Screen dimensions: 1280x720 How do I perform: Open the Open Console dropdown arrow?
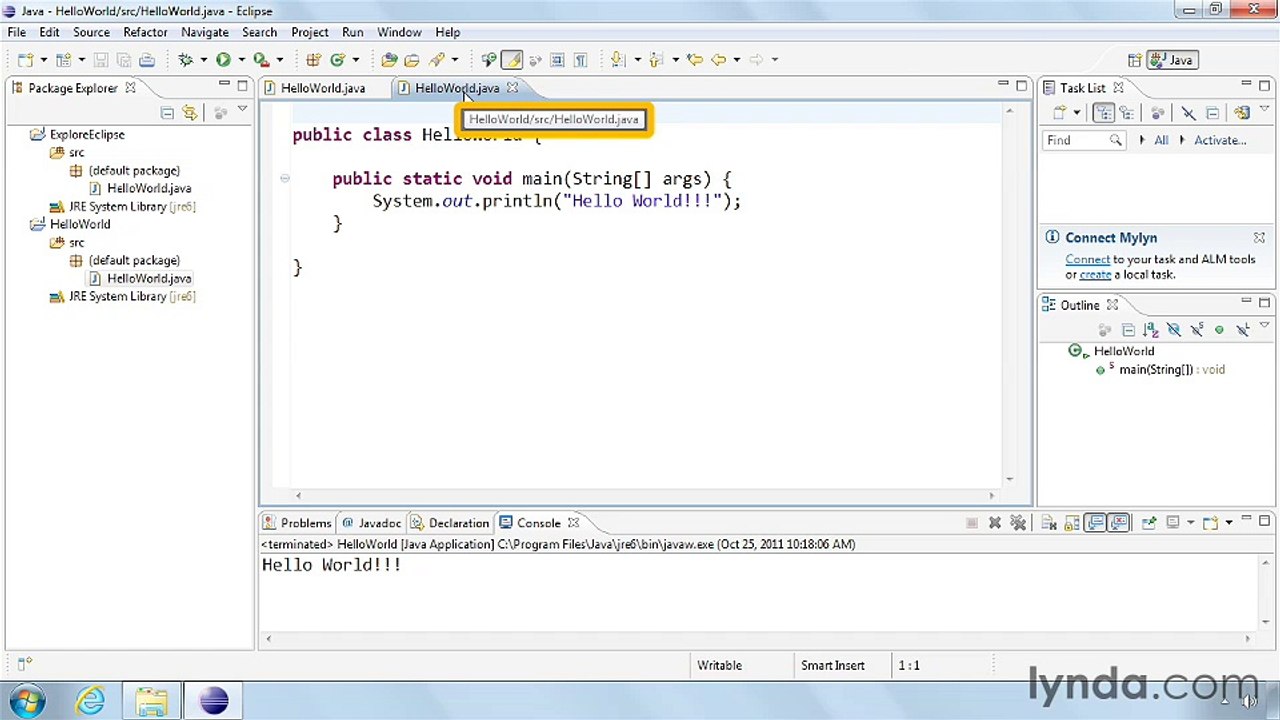[1229, 523]
